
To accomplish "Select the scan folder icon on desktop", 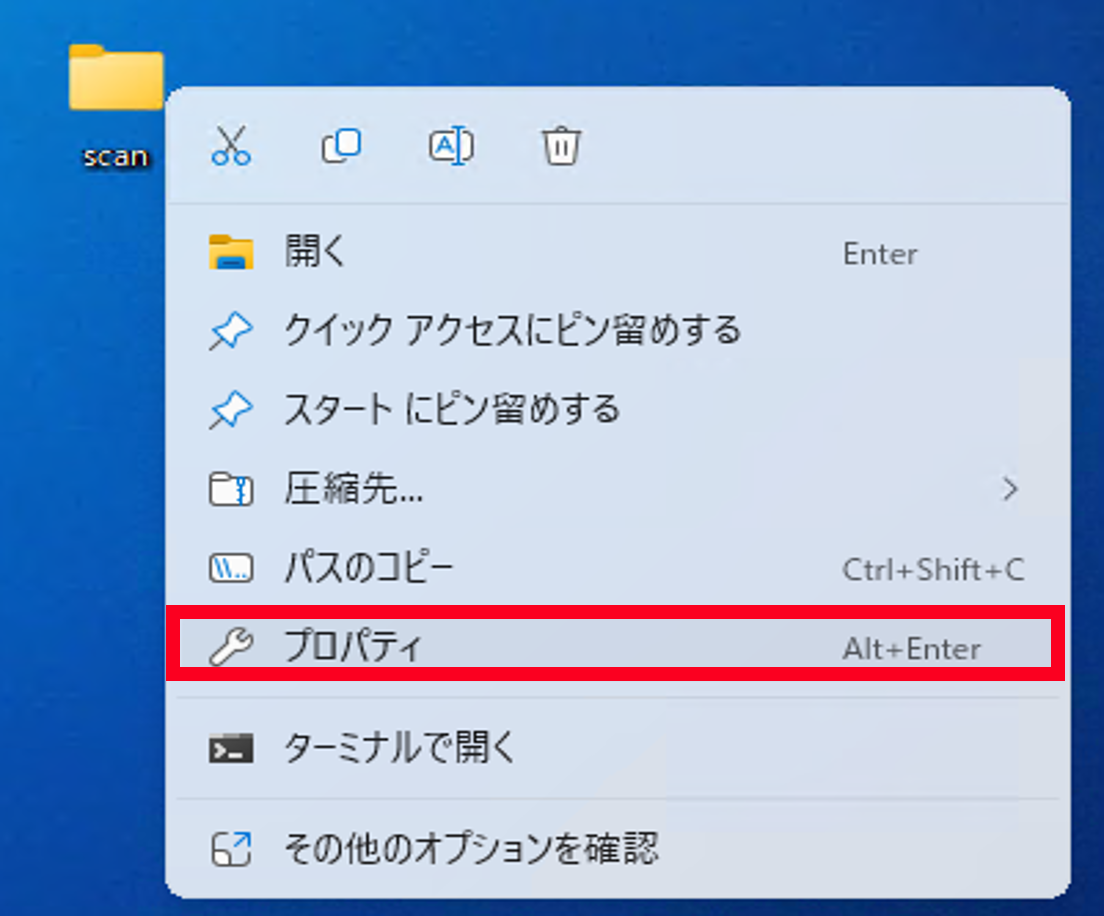I will (115, 78).
